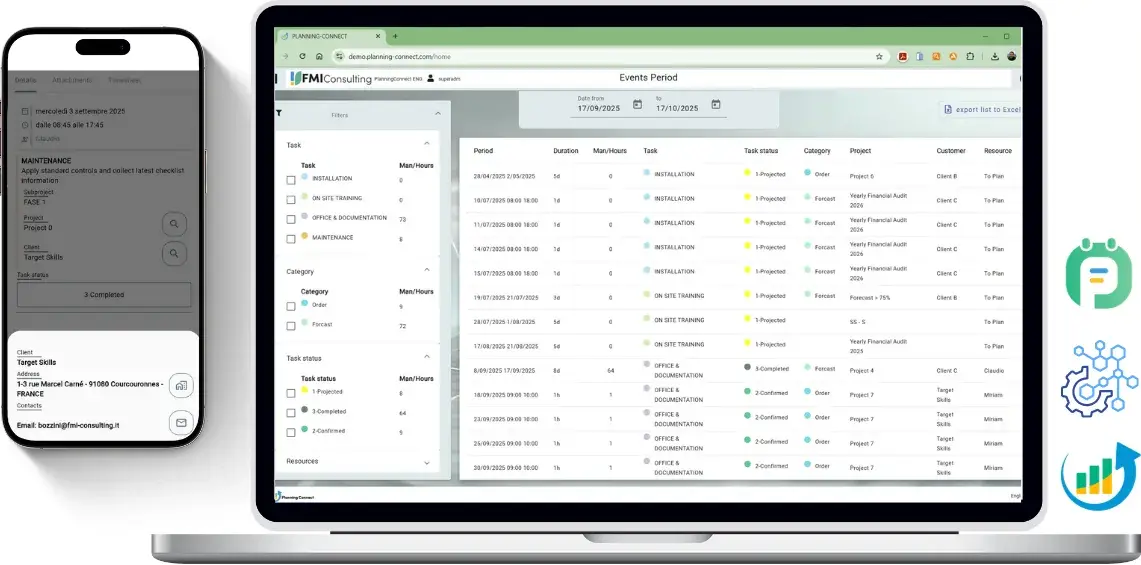Check the ON SITE TRAINING filter

tap(291, 199)
